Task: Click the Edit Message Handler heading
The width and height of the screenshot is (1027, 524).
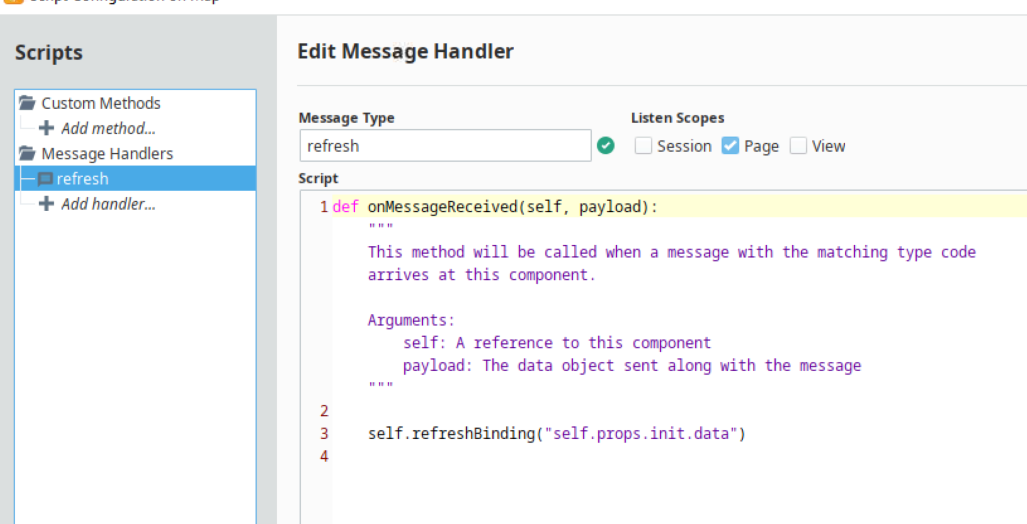Action: tap(405, 51)
